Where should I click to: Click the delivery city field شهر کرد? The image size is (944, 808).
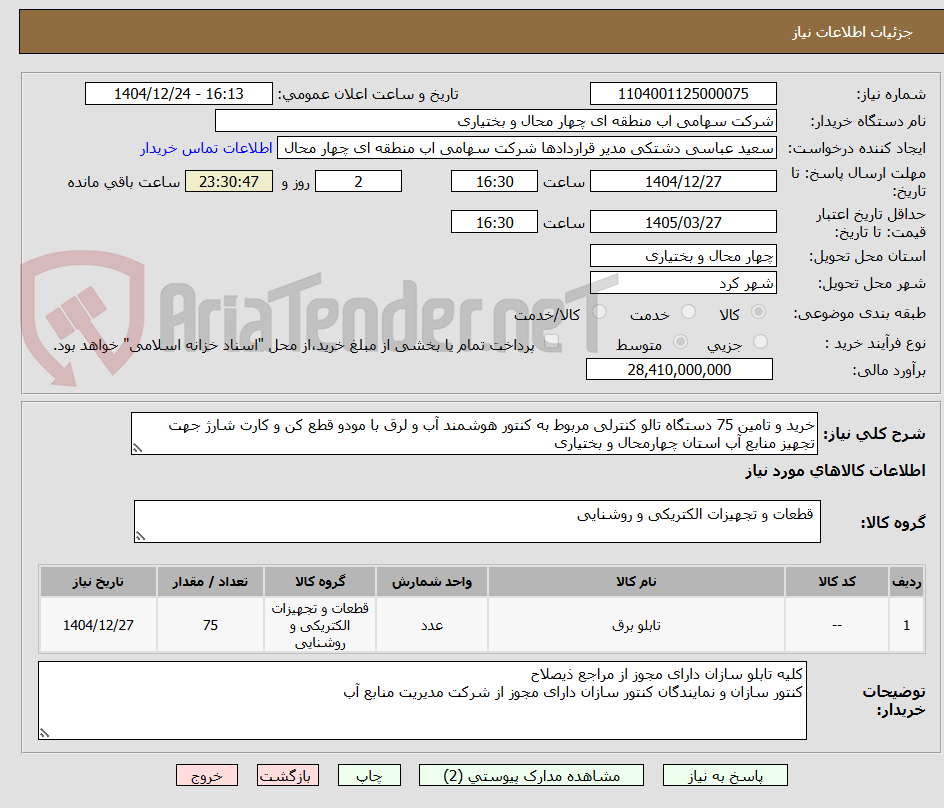(x=683, y=283)
